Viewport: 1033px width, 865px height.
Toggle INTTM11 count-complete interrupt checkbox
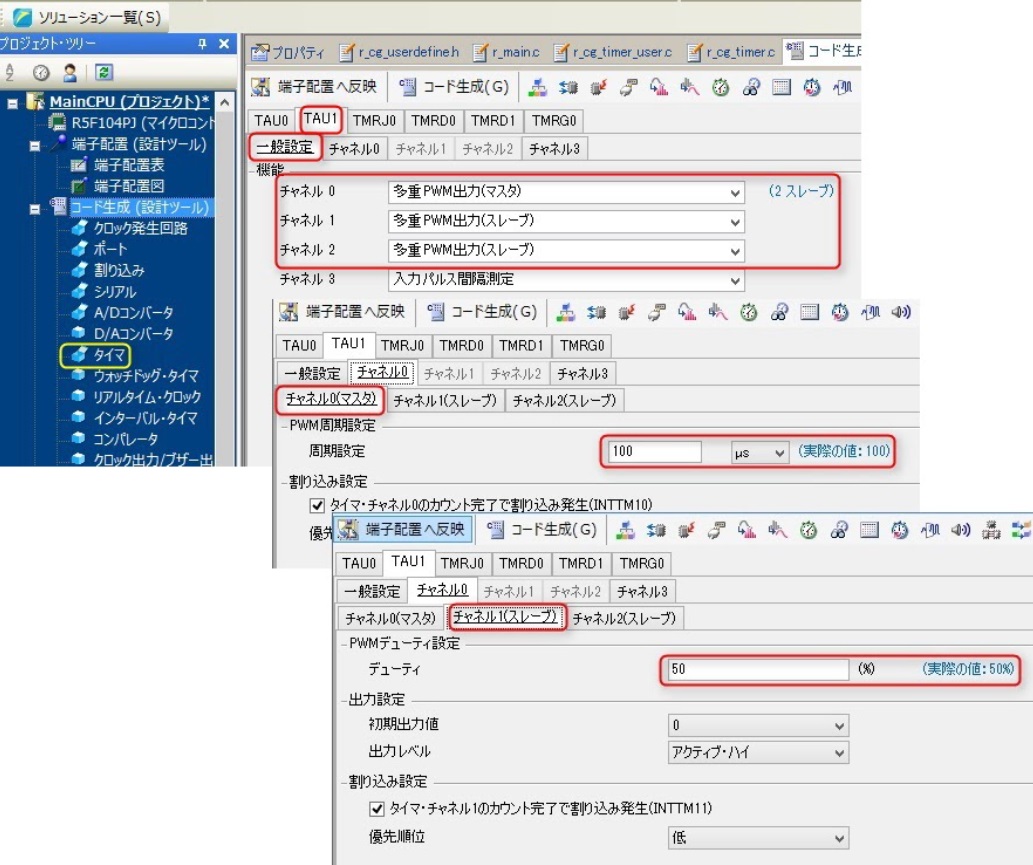click(x=377, y=808)
